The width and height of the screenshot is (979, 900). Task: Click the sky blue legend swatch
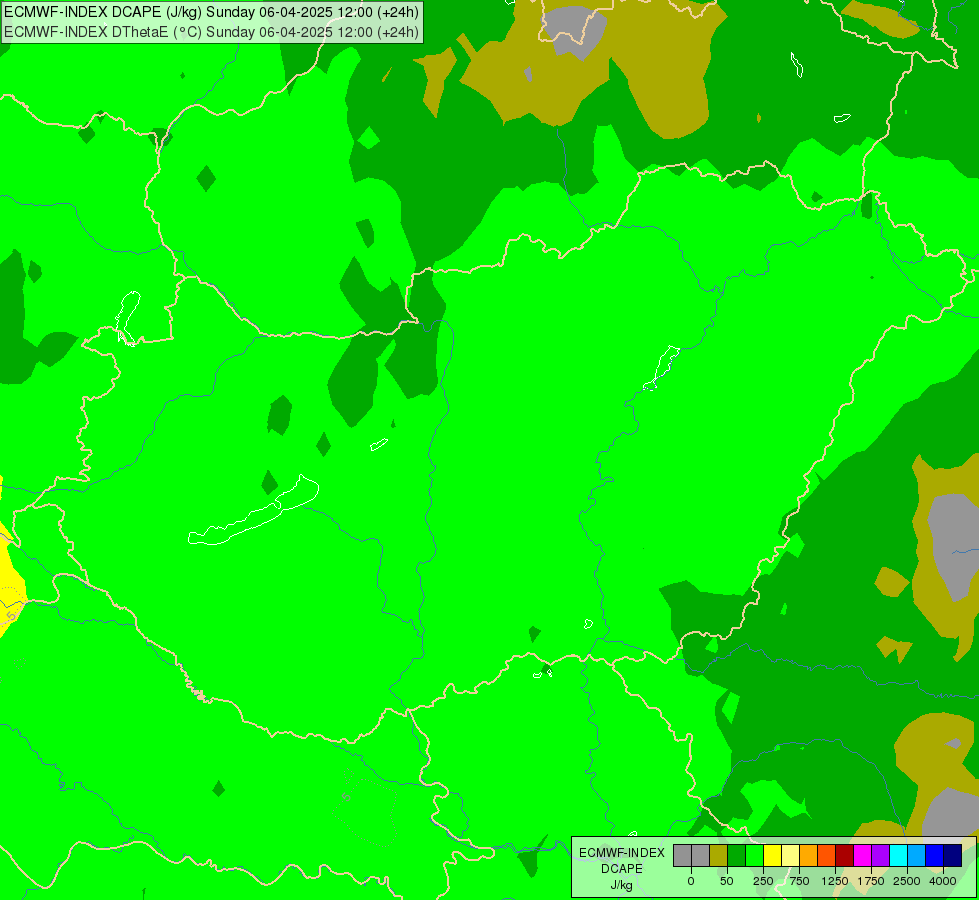pos(917,856)
